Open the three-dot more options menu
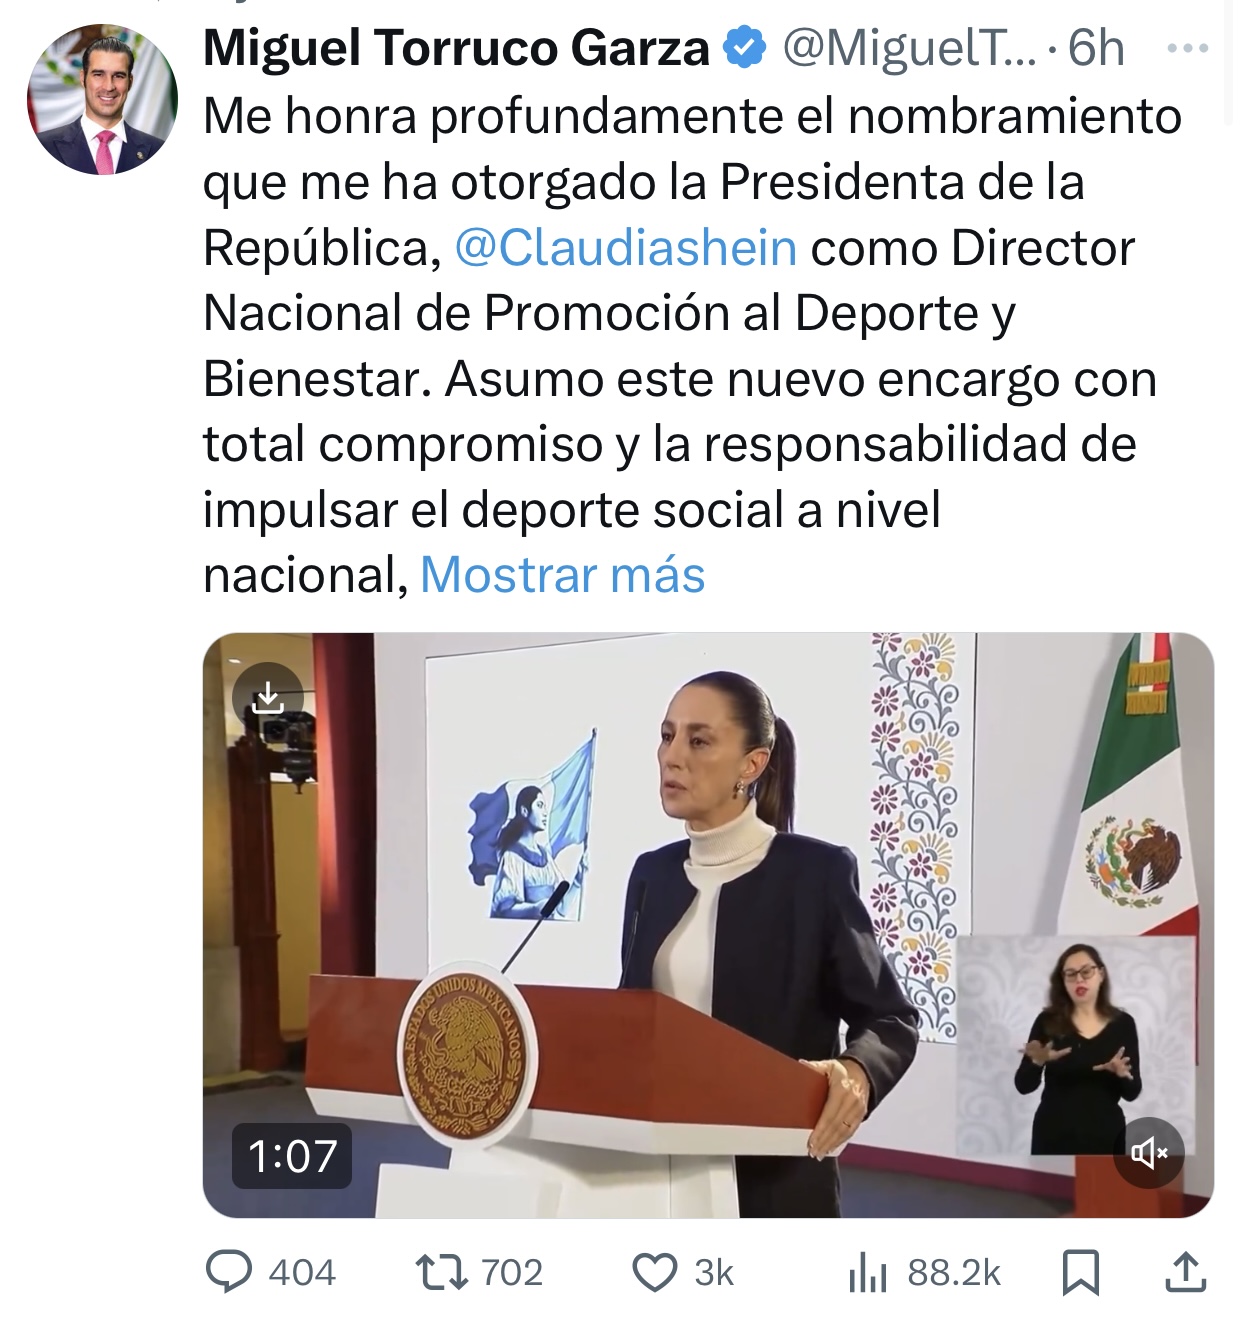 coord(1188,48)
